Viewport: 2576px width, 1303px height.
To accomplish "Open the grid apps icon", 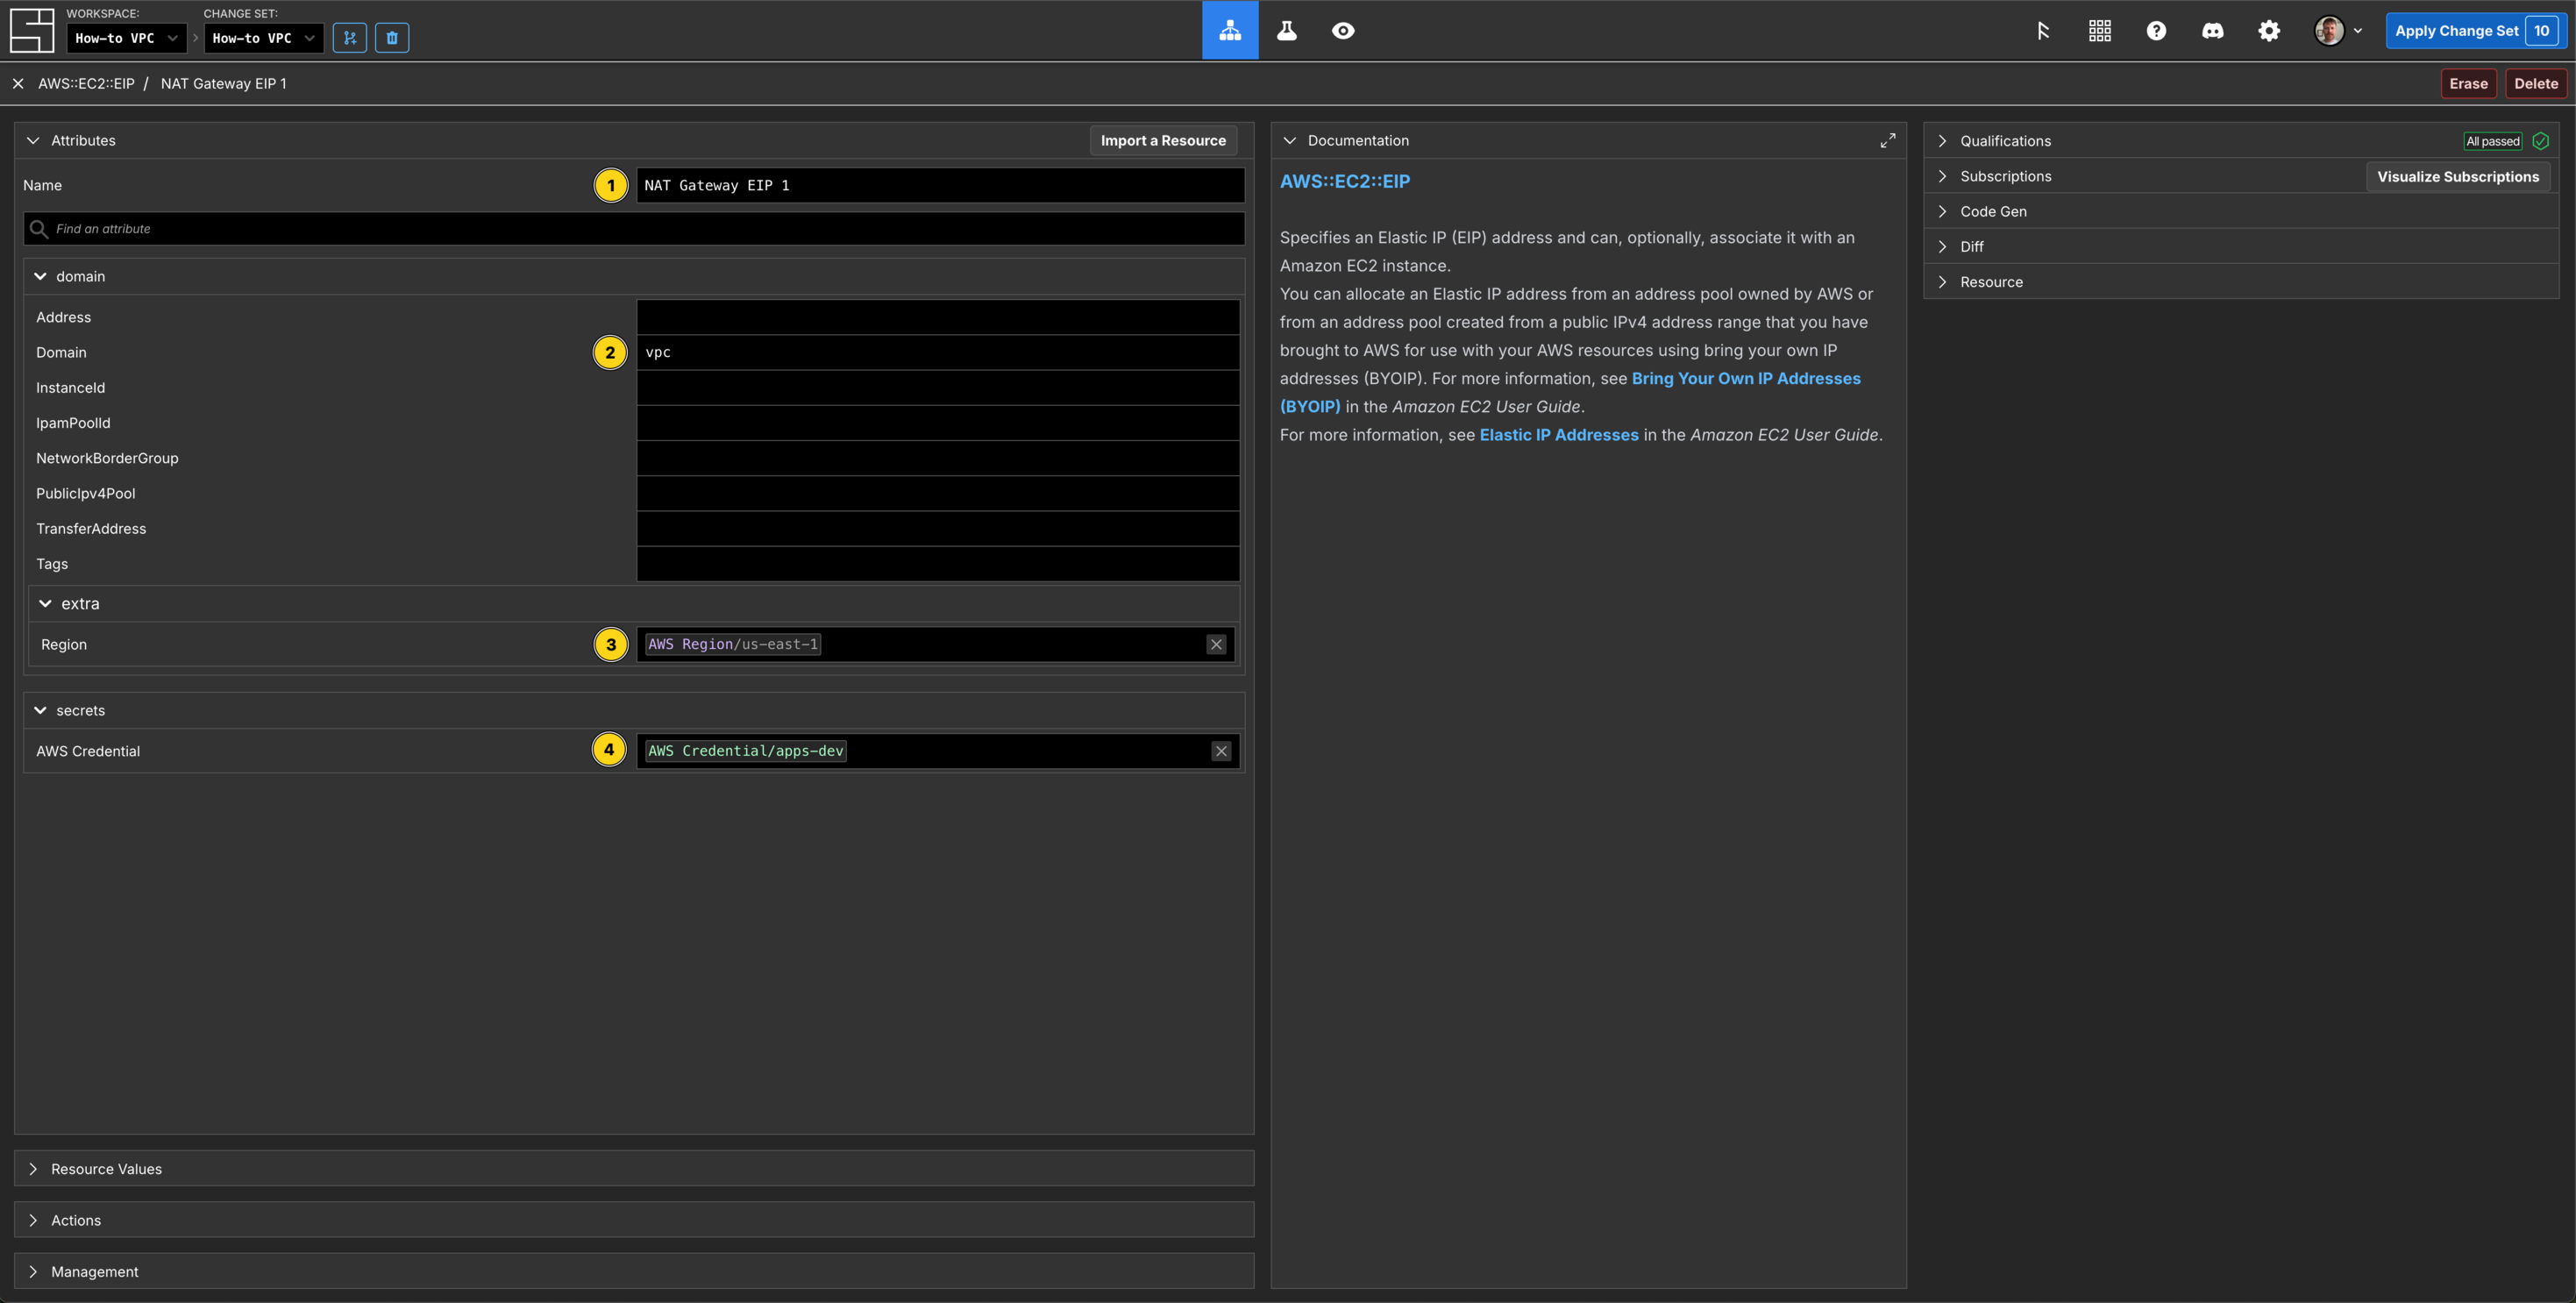I will coord(2100,31).
